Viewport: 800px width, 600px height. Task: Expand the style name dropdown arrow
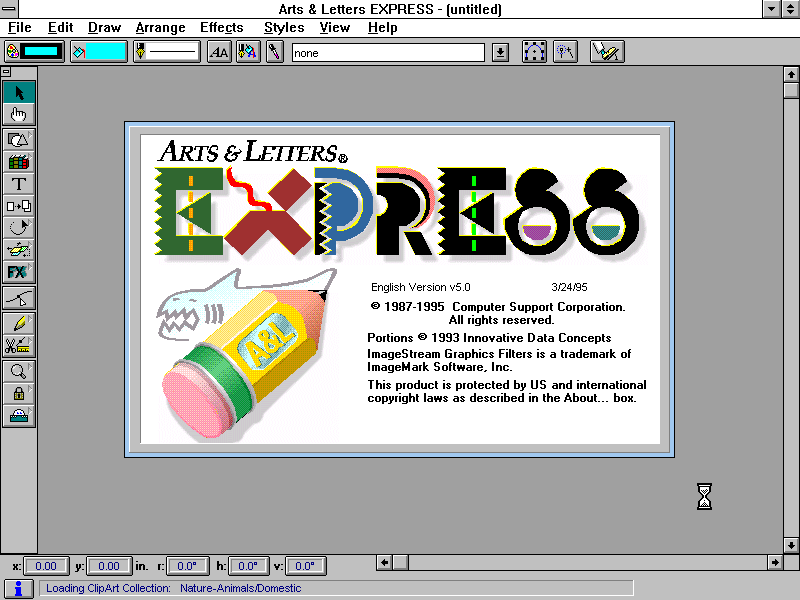coord(501,52)
